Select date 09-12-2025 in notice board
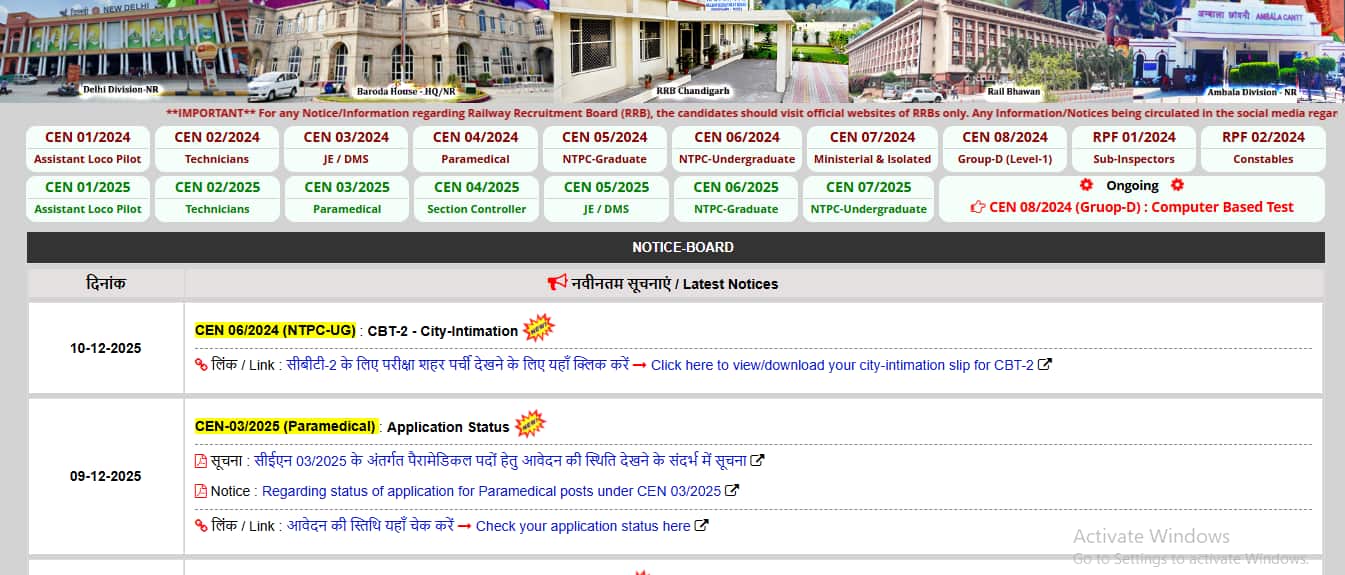Image resolution: width=1345 pixels, height=575 pixels. 106,476
